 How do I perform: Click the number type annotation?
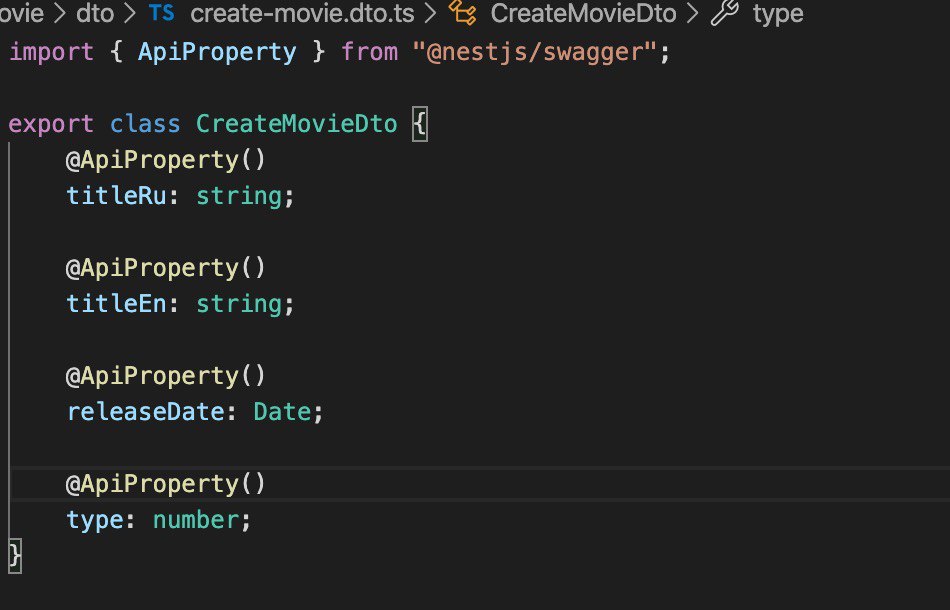(196, 520)
